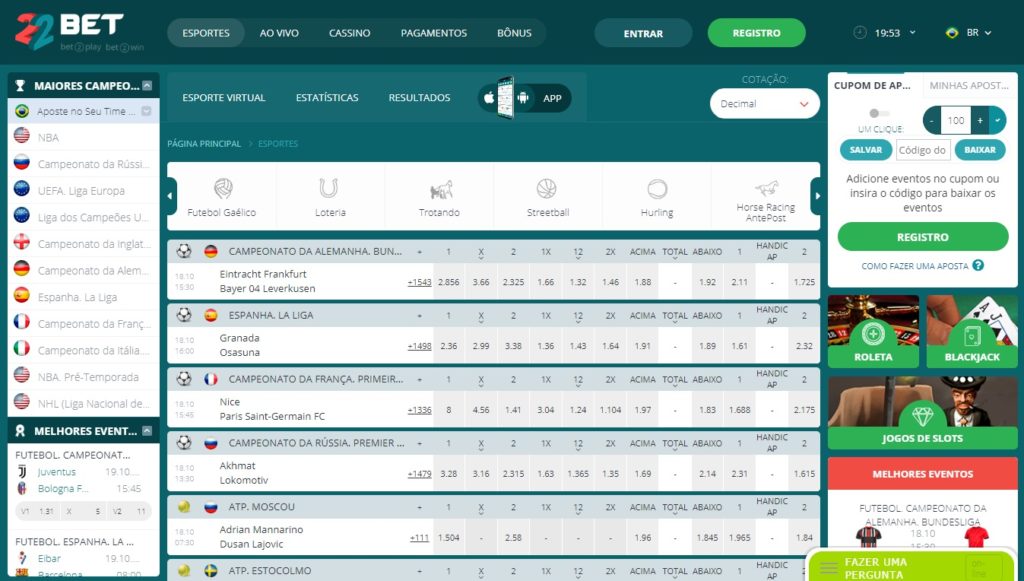Select the Futebol Gaélico sport icon

[222, 189]
